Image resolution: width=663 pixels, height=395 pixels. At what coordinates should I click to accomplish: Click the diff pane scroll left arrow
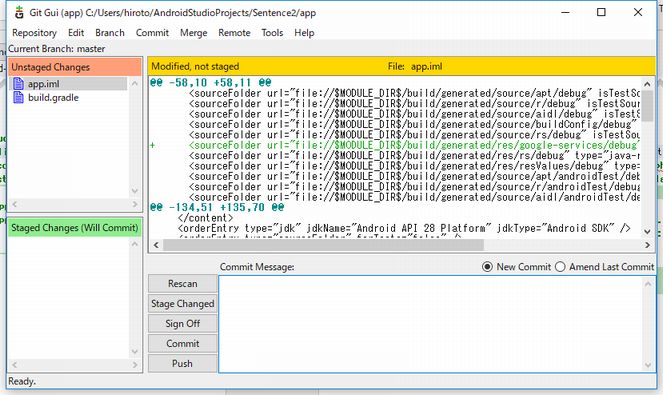click(156, 245)
